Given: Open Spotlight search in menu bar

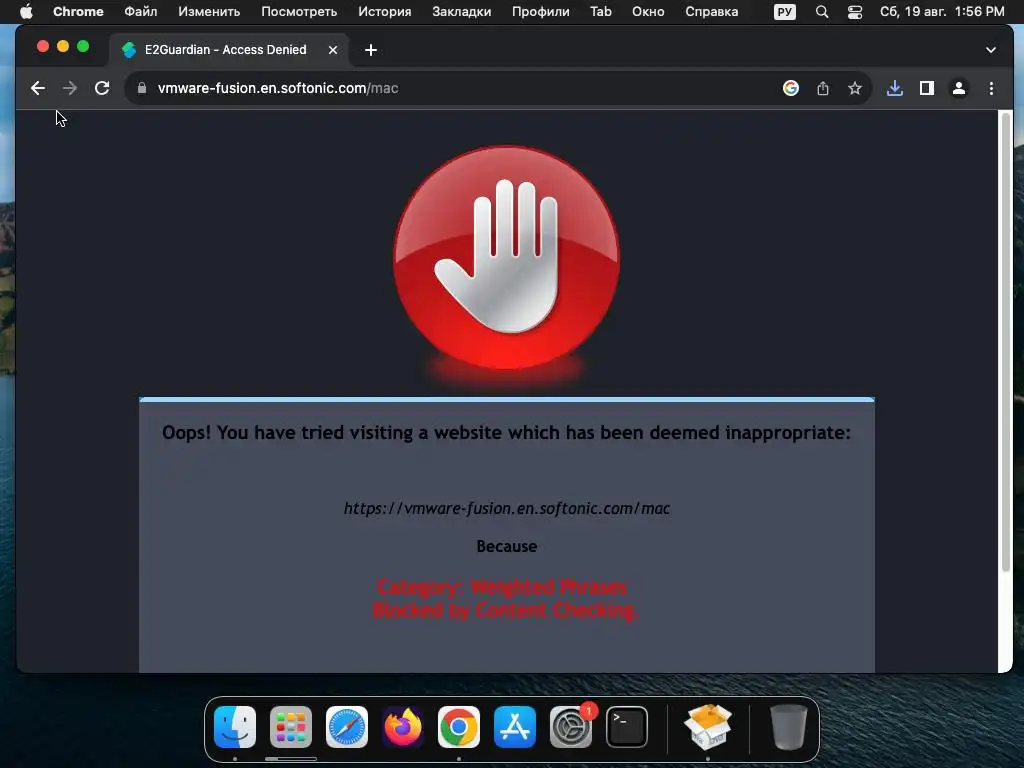Looking at the screenshot, I should point(822,12).
